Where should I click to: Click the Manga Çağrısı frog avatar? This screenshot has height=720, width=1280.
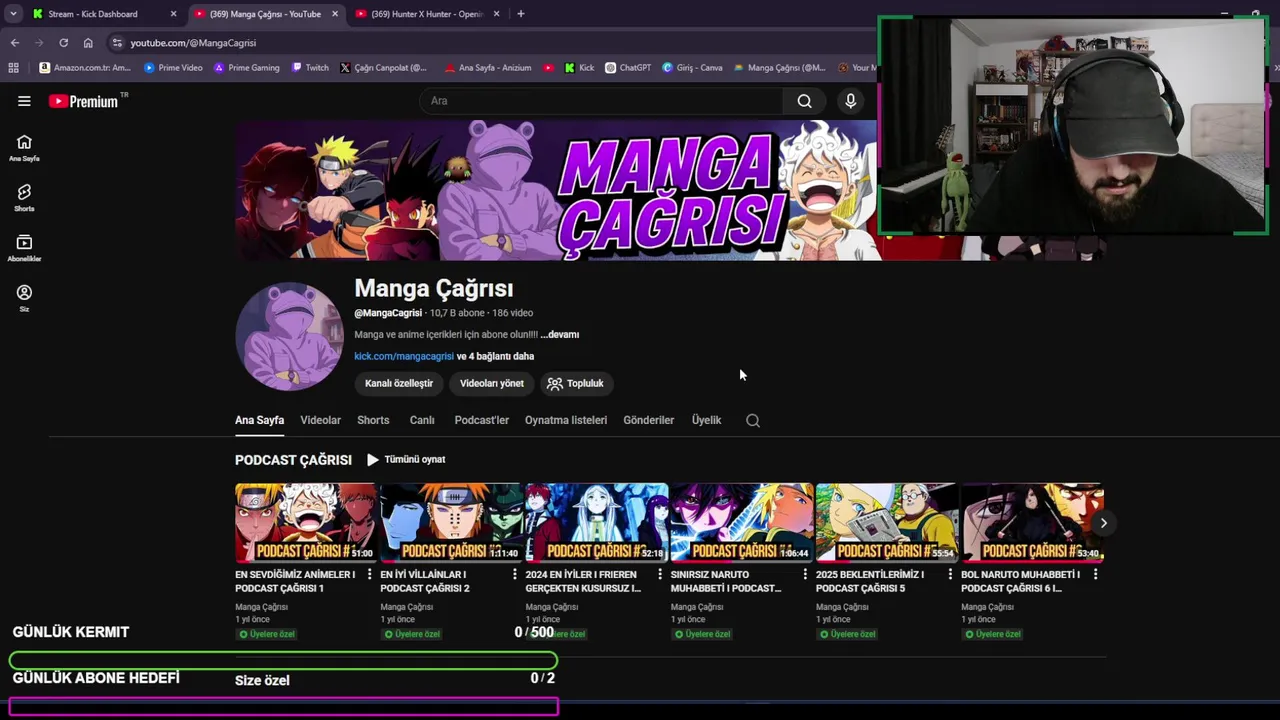(289, 336)
